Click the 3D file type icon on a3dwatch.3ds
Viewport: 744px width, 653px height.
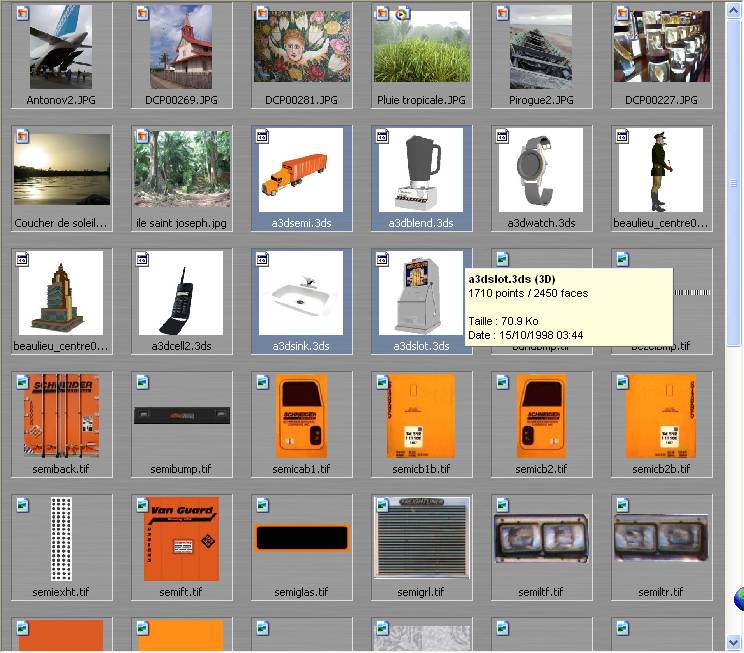[x=502, y=136]
